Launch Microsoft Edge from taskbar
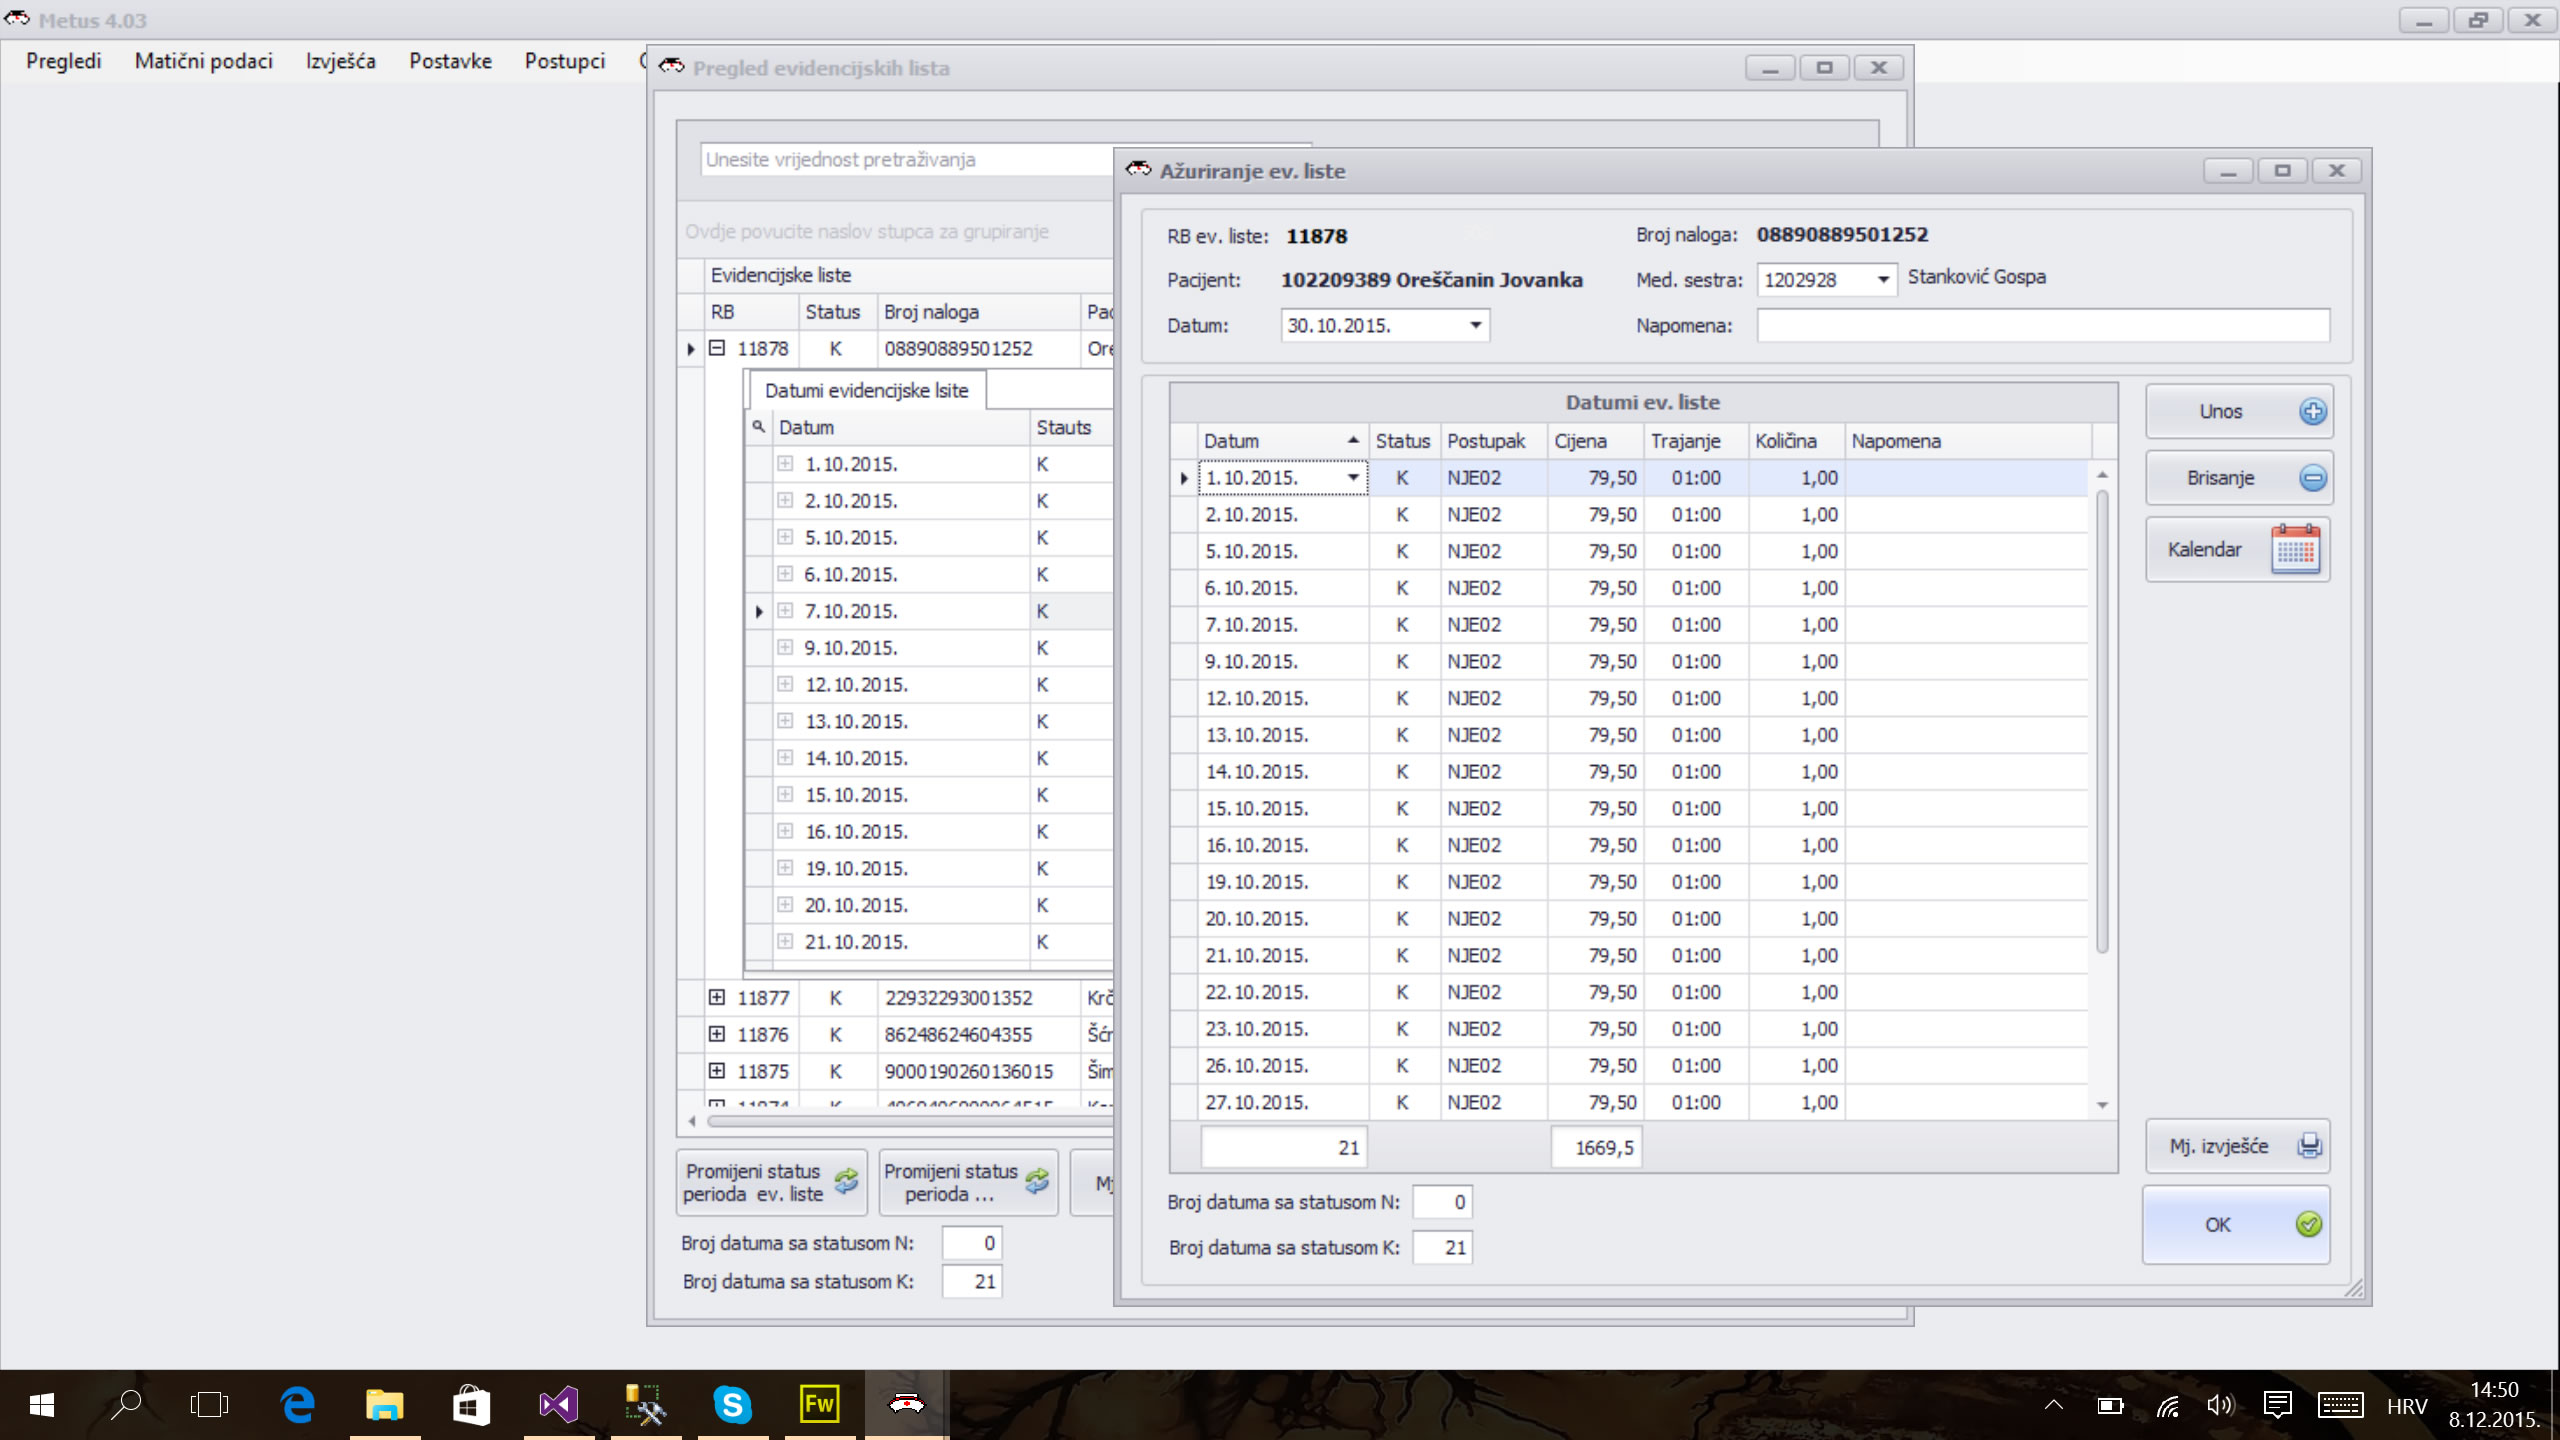Screen dimensions: 2560x1440 (x=297, y=1405)
